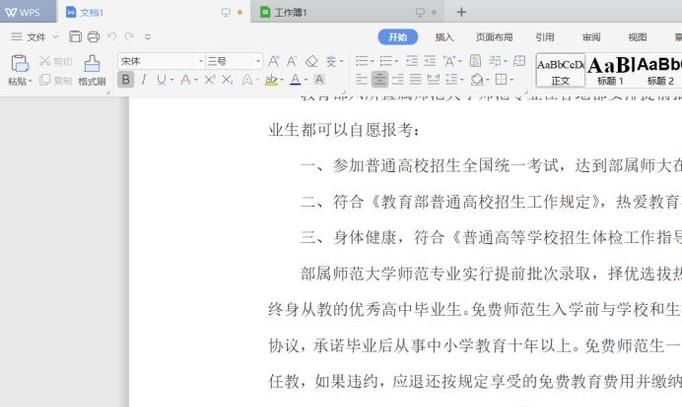Click the sort/text direction button
The image size is (682, 407).
pos(497,61)
